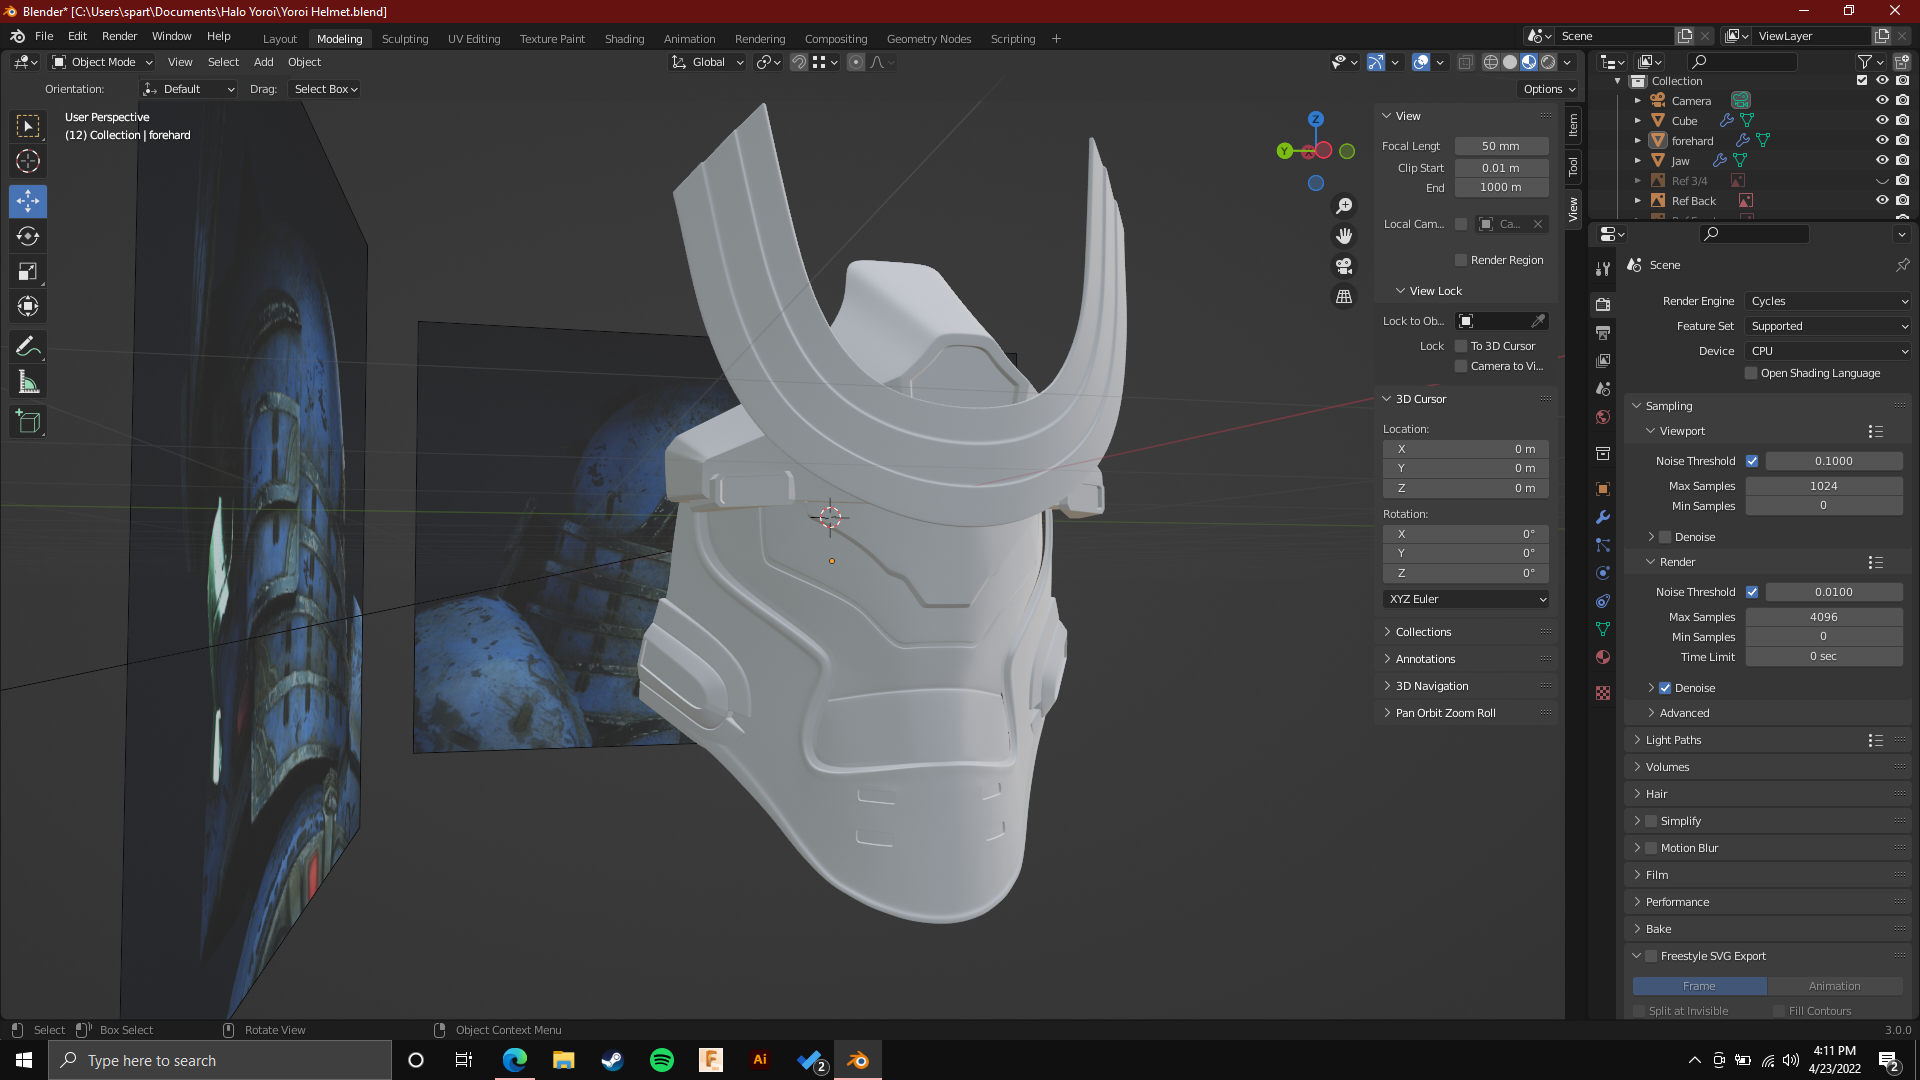Enable the Render Region checkbox
1920x1080 pixels.
(1461, 260)
